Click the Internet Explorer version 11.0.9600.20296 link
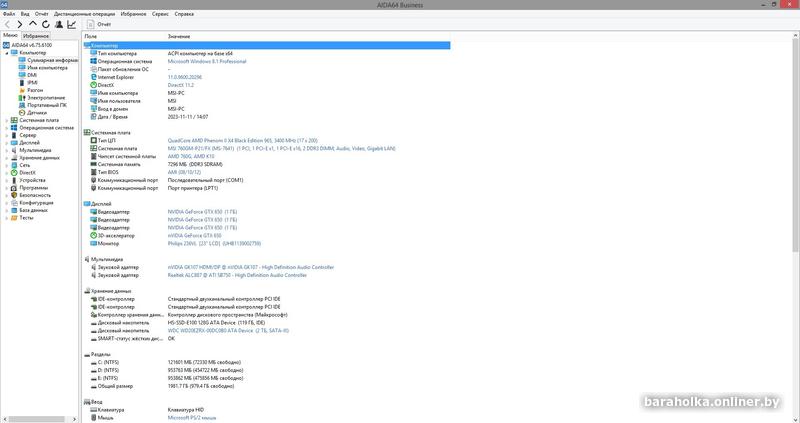 pos(185,77)
